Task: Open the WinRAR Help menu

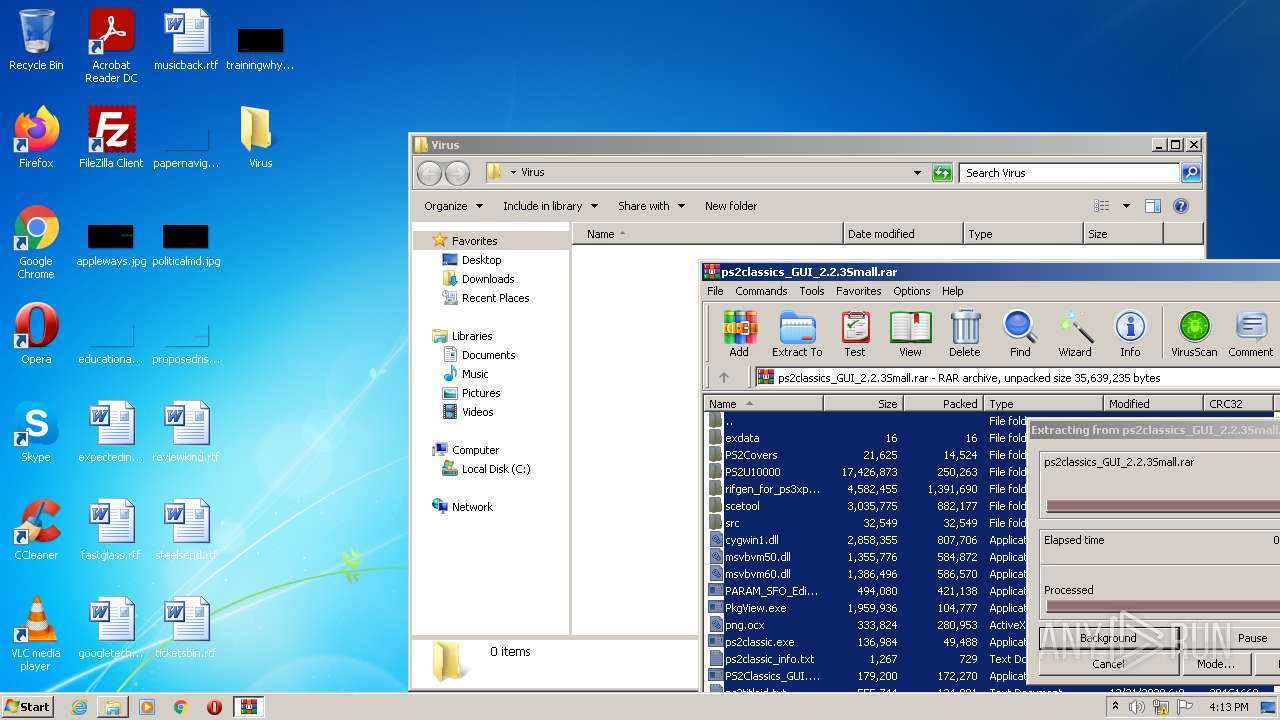Action: [x=953, y=291]
